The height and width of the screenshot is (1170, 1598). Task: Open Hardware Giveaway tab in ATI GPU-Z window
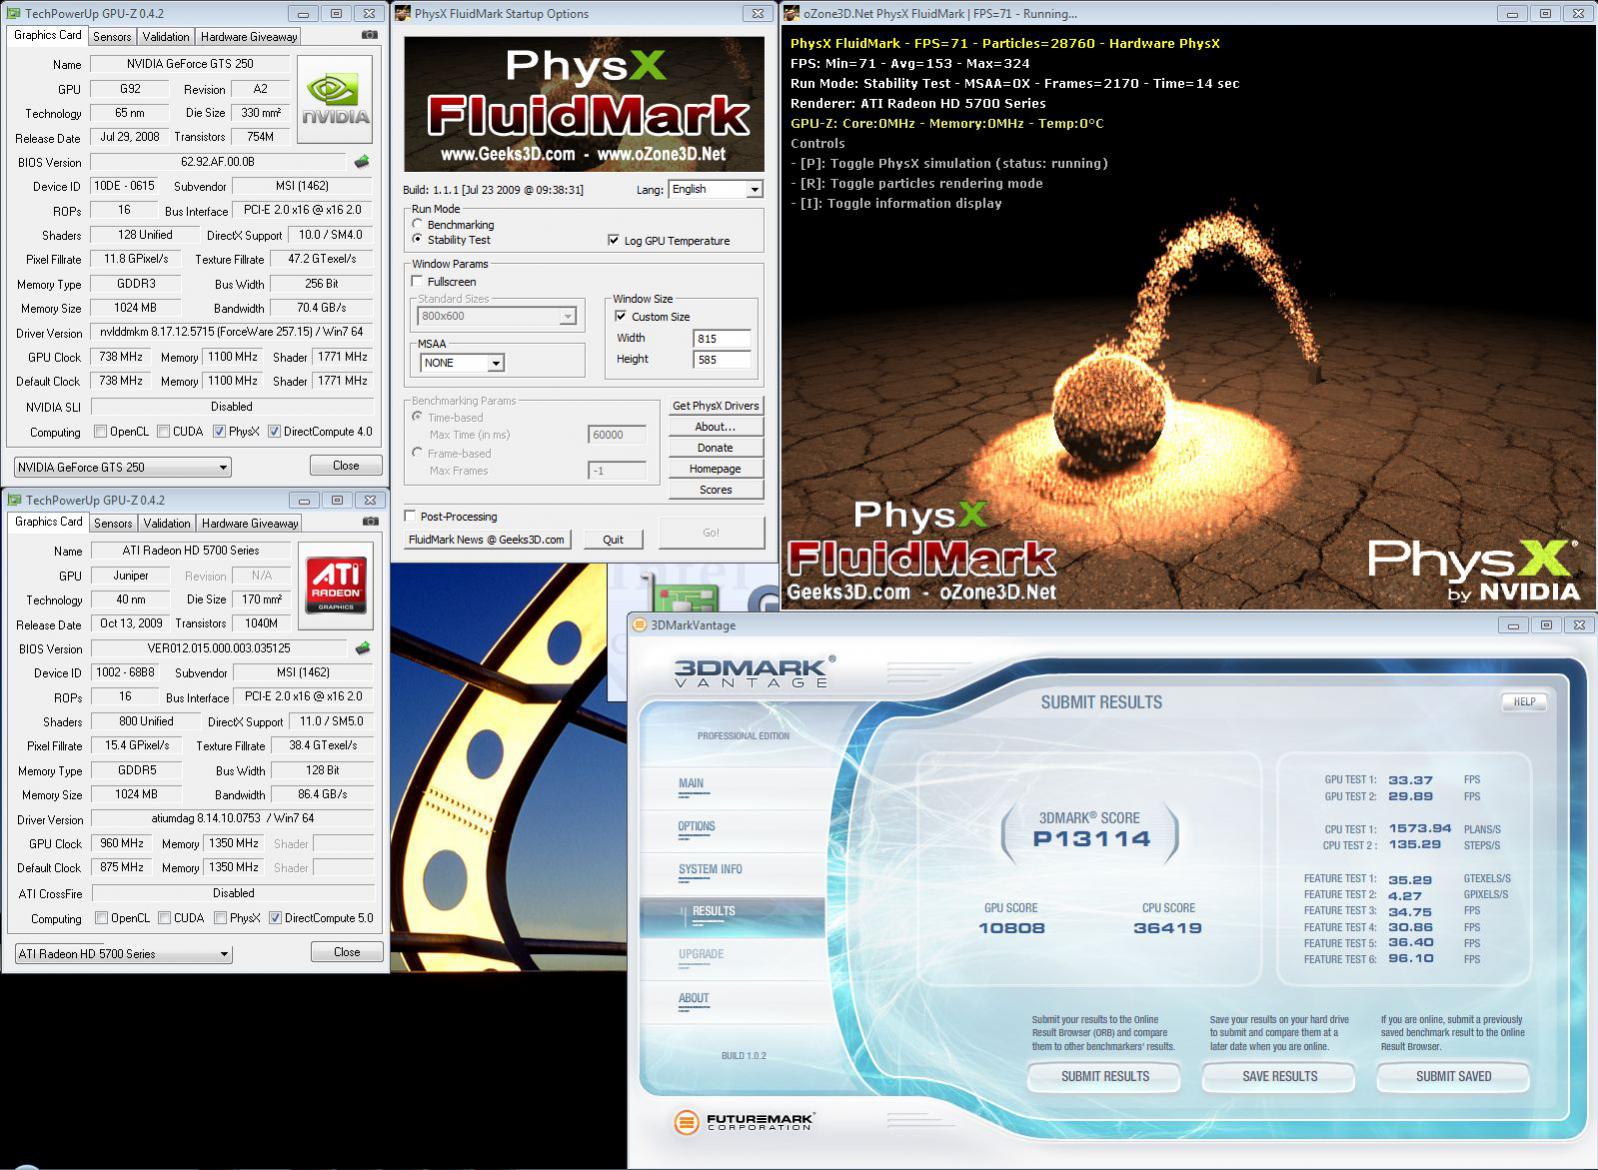[250, 523]
